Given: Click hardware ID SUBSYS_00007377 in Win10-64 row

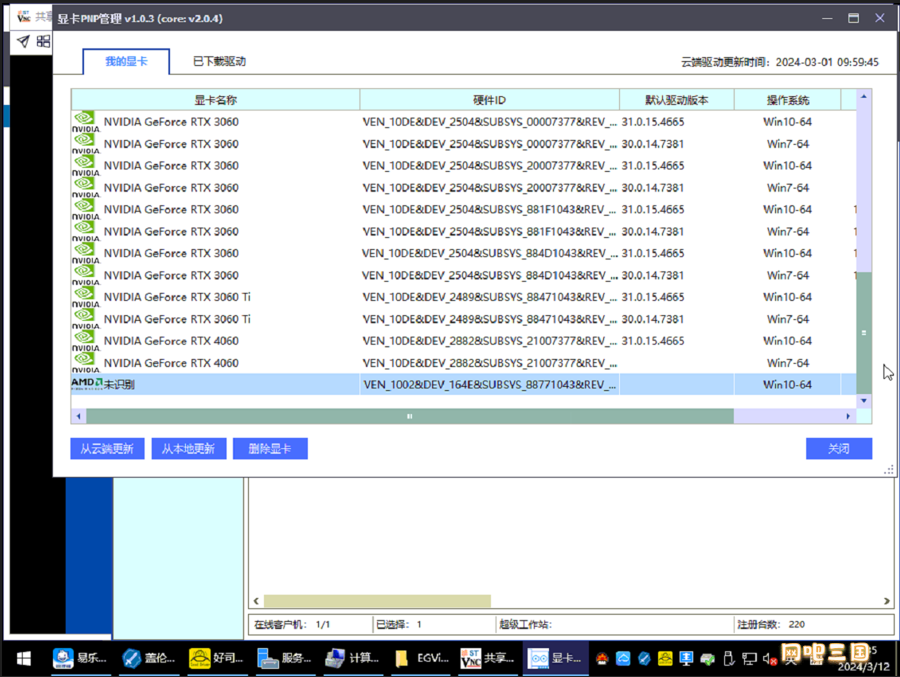Looking at the screenshot, I should point(490,122).
